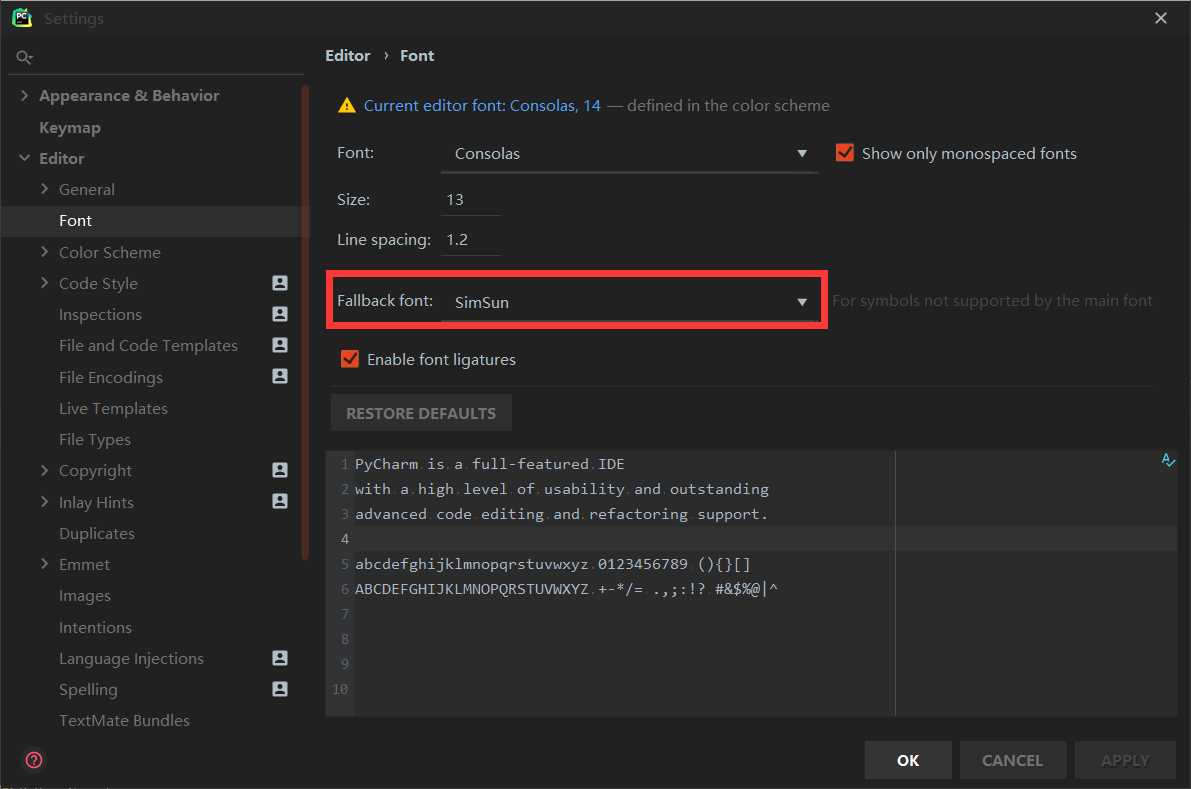Expand the Copyright subsection
The height and width of the screenshot is (789, 1191).
pyautogui.click(x=44, y=471)
